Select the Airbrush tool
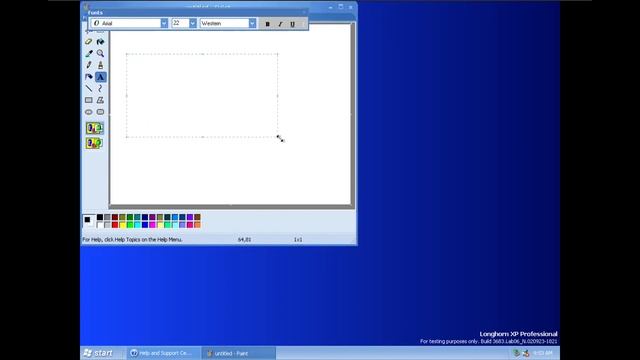Viewport: 640px width, 360px height. [x=89, y=77]
